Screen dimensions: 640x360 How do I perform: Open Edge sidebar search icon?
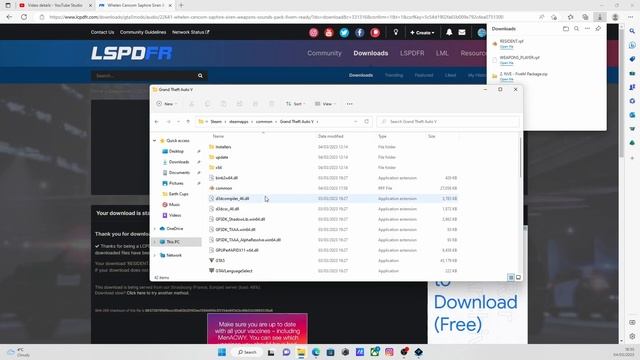(632, 31)
